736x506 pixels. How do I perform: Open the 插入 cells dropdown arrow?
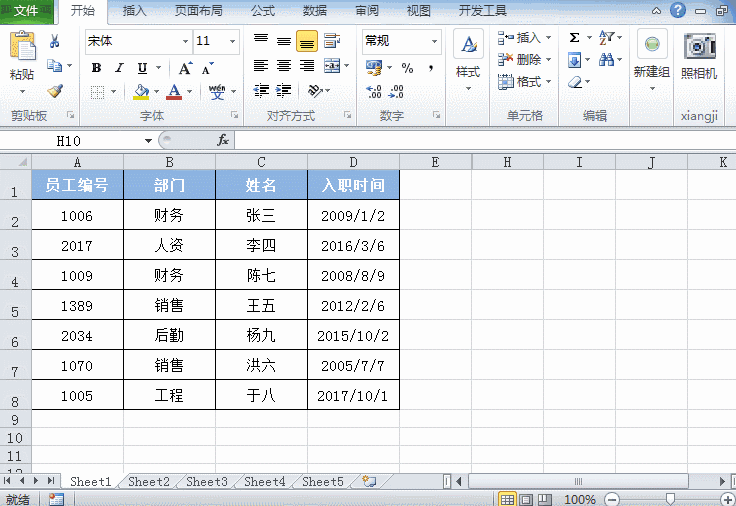tap(548, 37)
